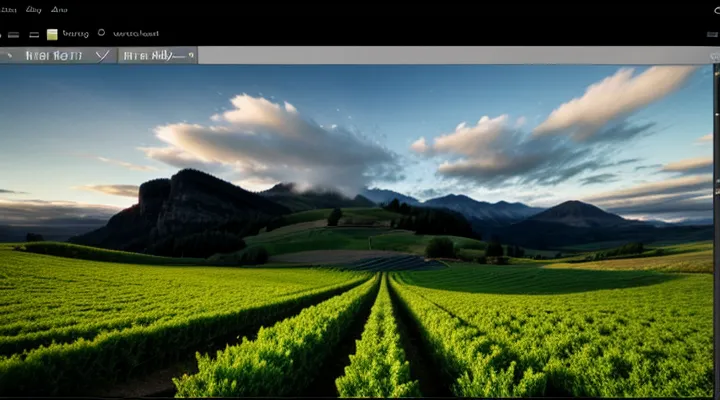Click the small gray icon below the top-right corner
Image resolution: width=720 pixels, height=400 pixels.
click(x=711, y=32)
